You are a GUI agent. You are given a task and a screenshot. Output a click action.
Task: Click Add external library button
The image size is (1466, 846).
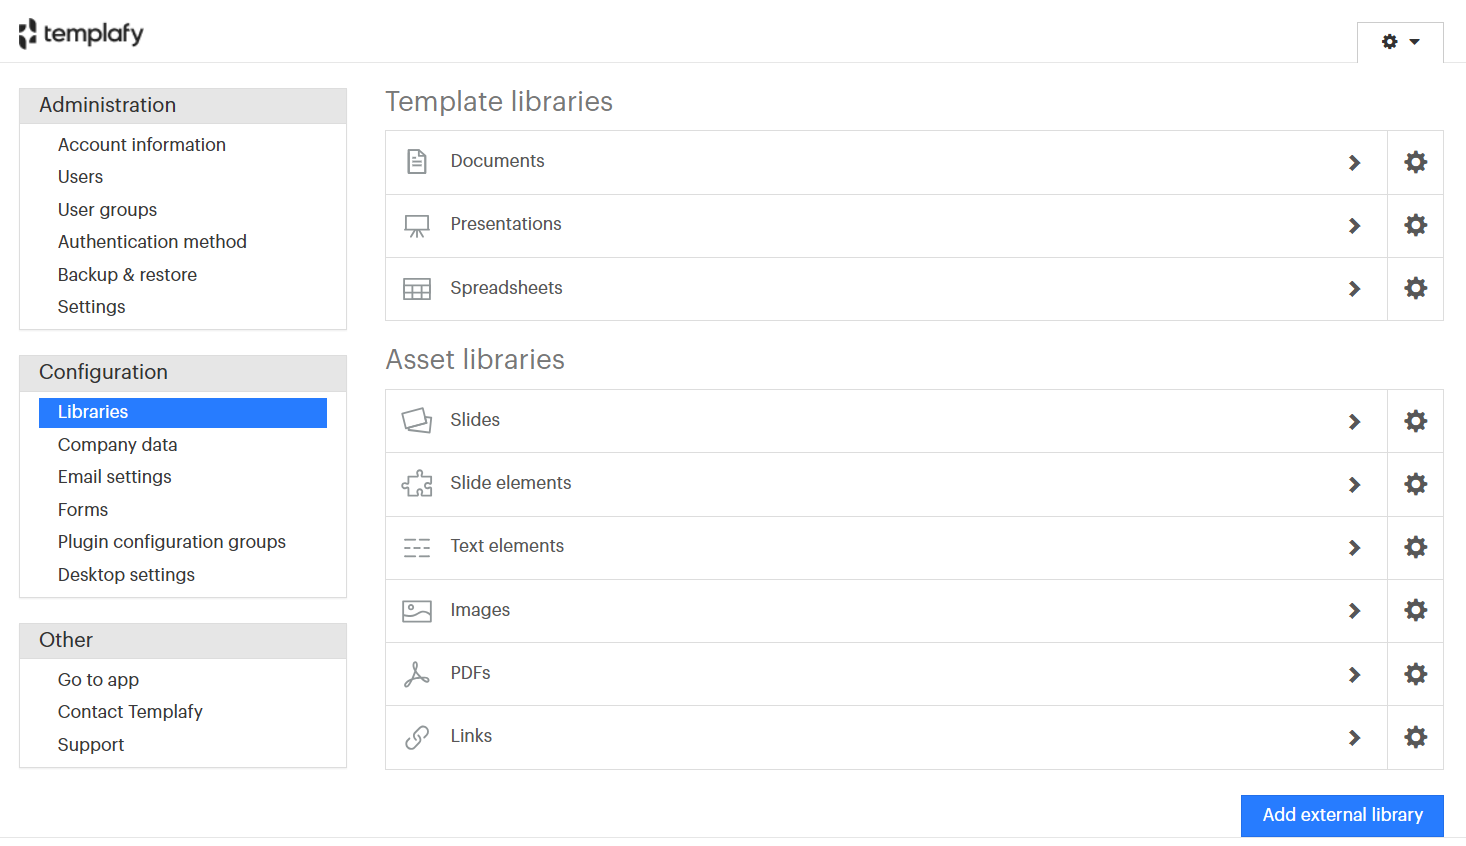tap(1342, 815)
